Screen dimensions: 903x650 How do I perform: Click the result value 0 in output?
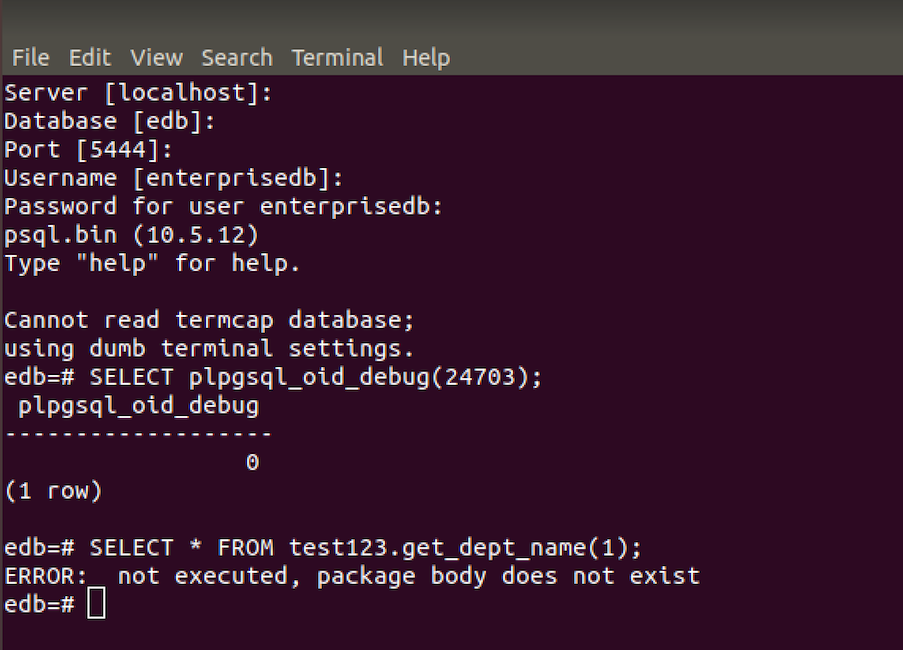(252, 463)
